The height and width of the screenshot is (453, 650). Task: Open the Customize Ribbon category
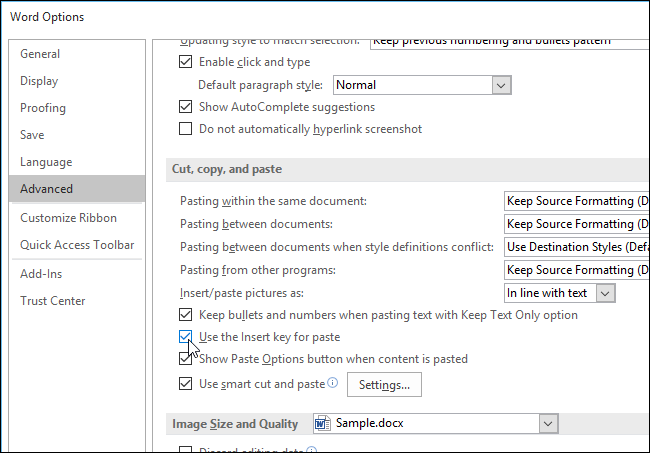68,218
